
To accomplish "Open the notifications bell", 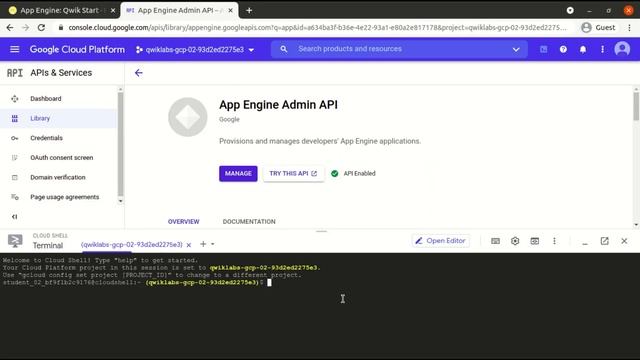I will [x=583, y=49].
